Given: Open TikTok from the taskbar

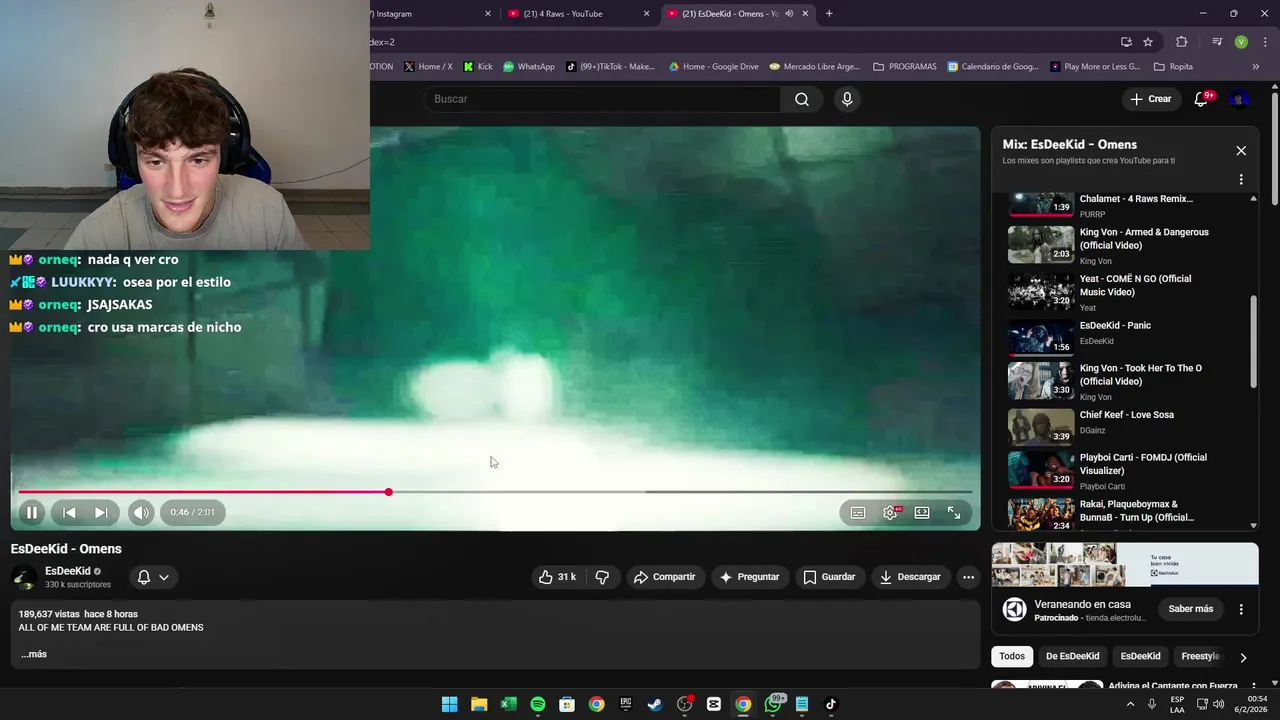Looking at the screenshot, I should pyautogui.click(x=831, y=704).
